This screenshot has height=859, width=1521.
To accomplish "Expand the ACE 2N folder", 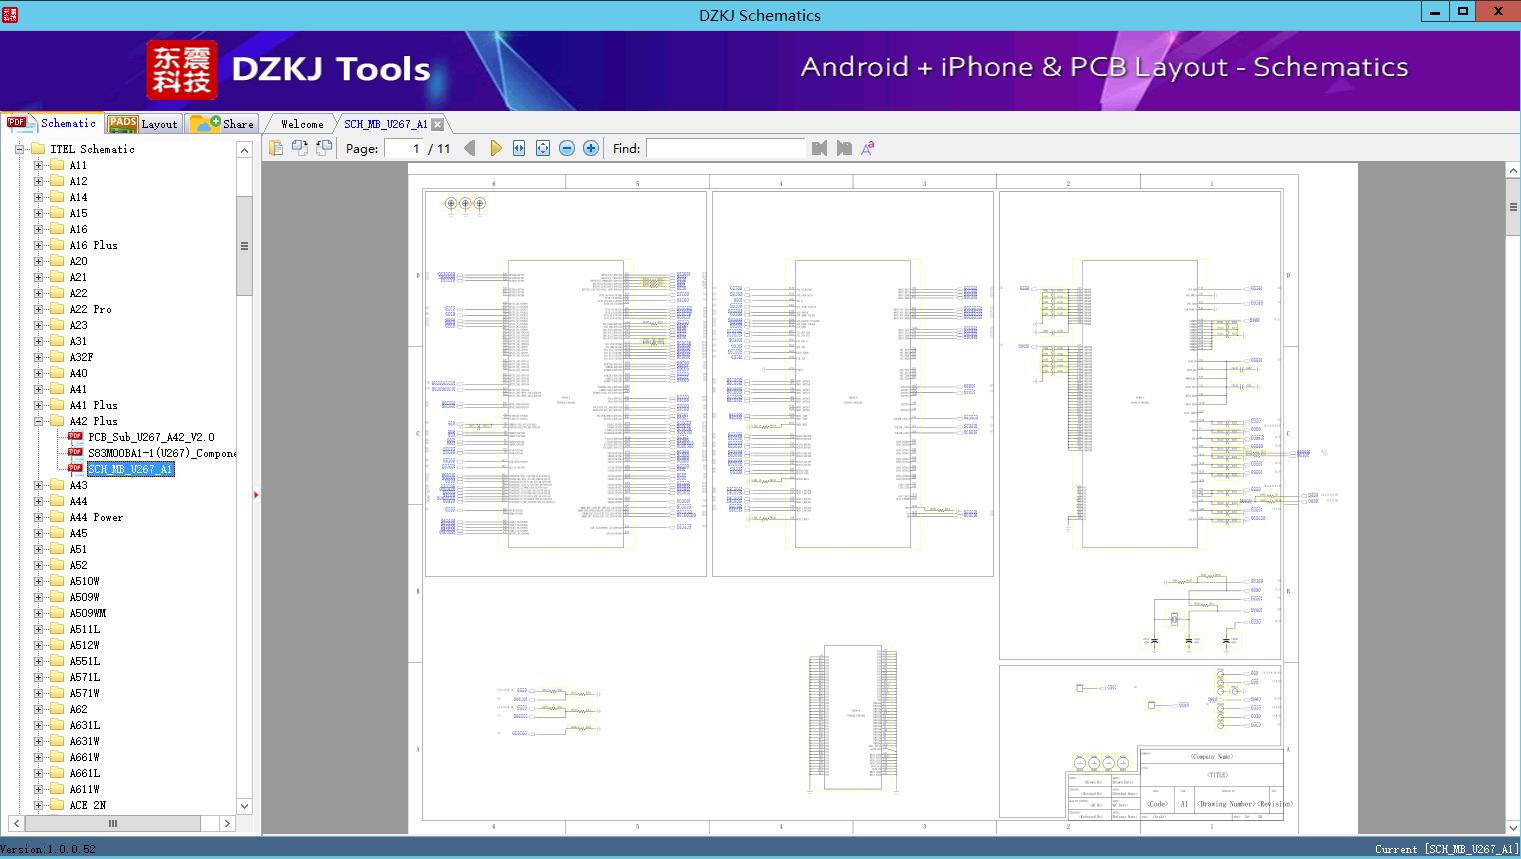I will point(38,805).
